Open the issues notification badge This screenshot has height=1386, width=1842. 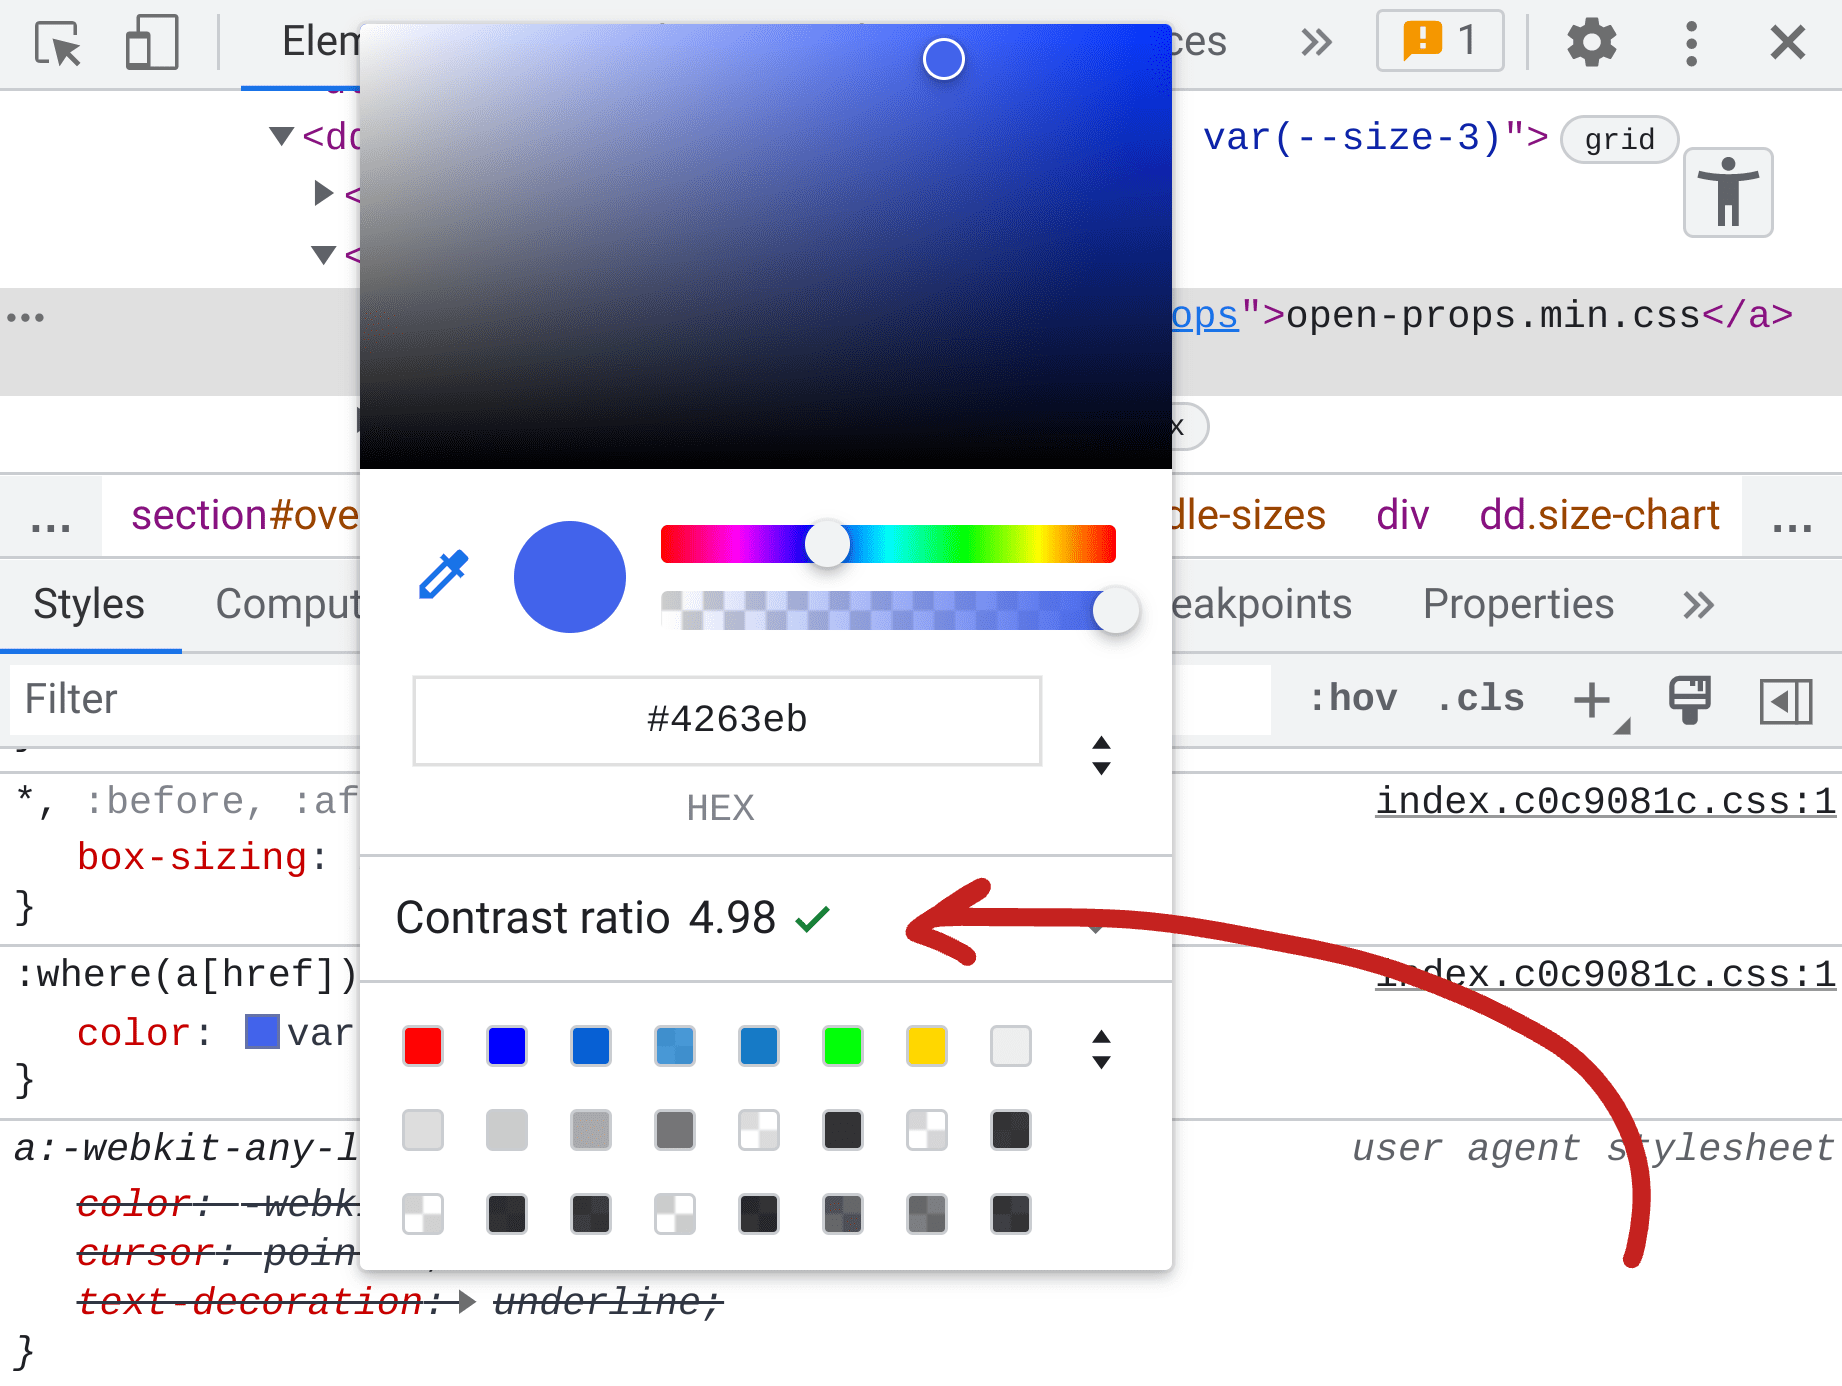[x=1438, y=42]
